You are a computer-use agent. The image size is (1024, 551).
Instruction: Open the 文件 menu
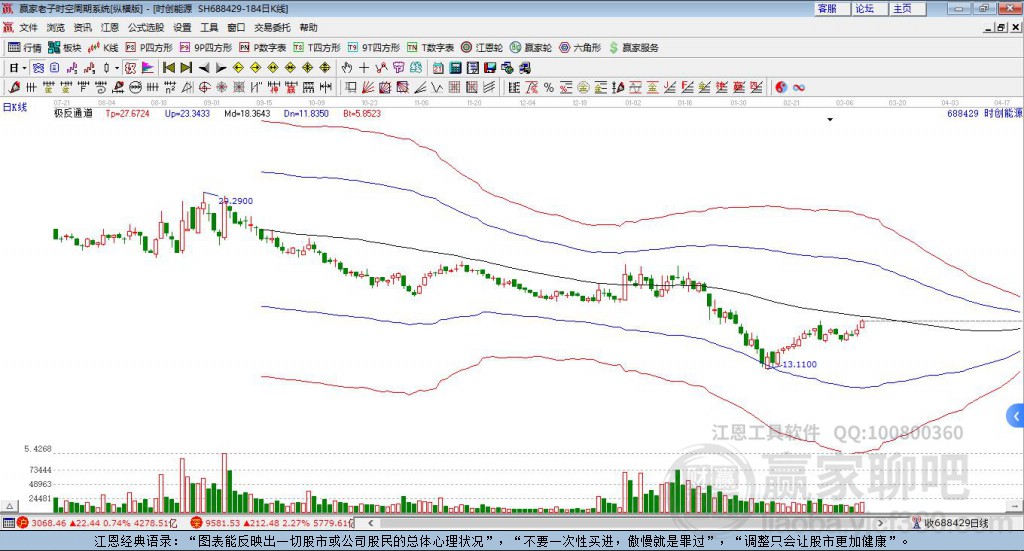28,27
